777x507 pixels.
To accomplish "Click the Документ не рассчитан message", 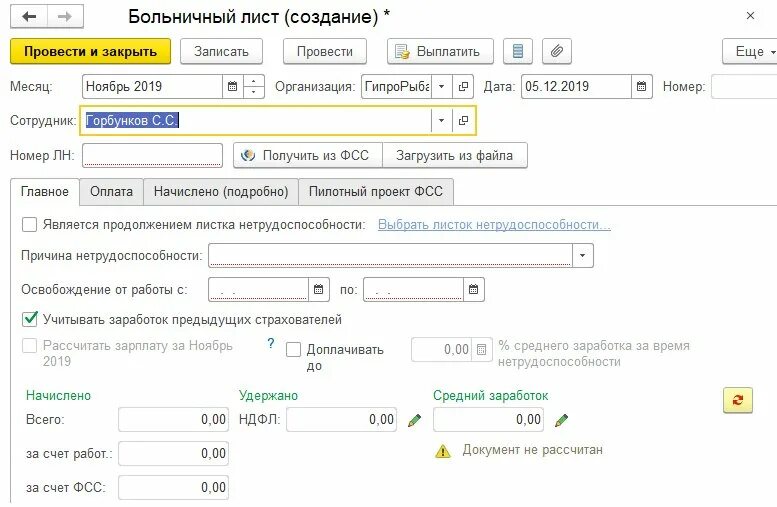I will coord(533,450).
